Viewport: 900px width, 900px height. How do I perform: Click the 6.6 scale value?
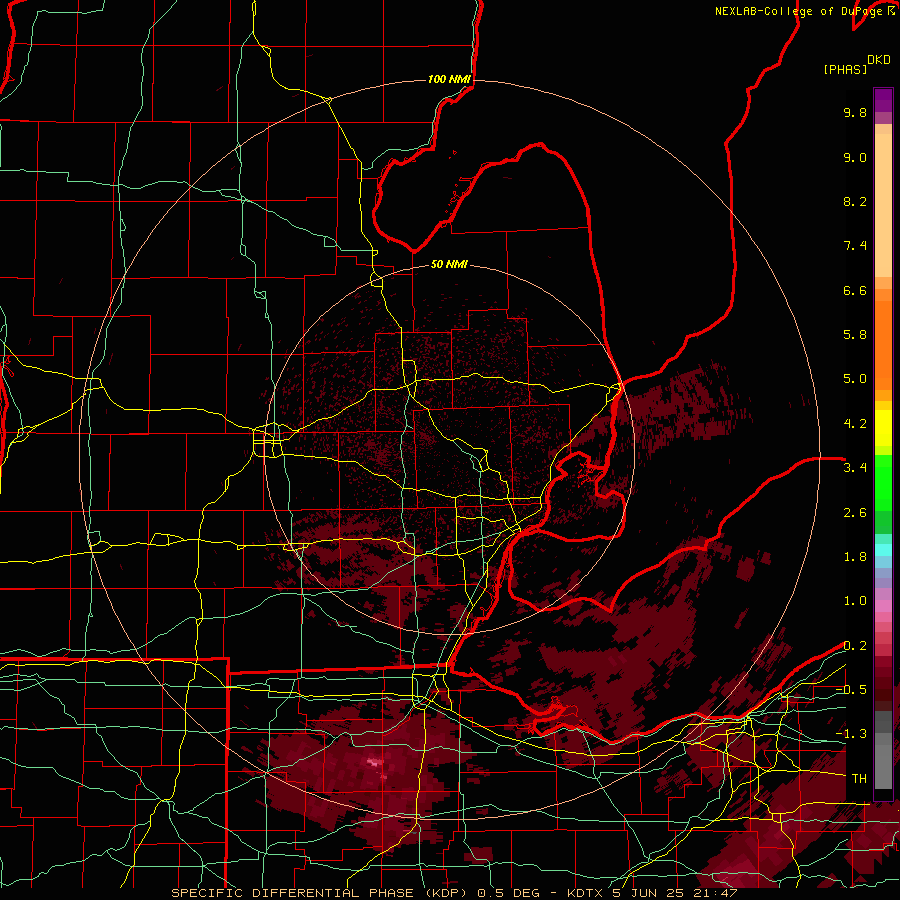coord(855,290)
